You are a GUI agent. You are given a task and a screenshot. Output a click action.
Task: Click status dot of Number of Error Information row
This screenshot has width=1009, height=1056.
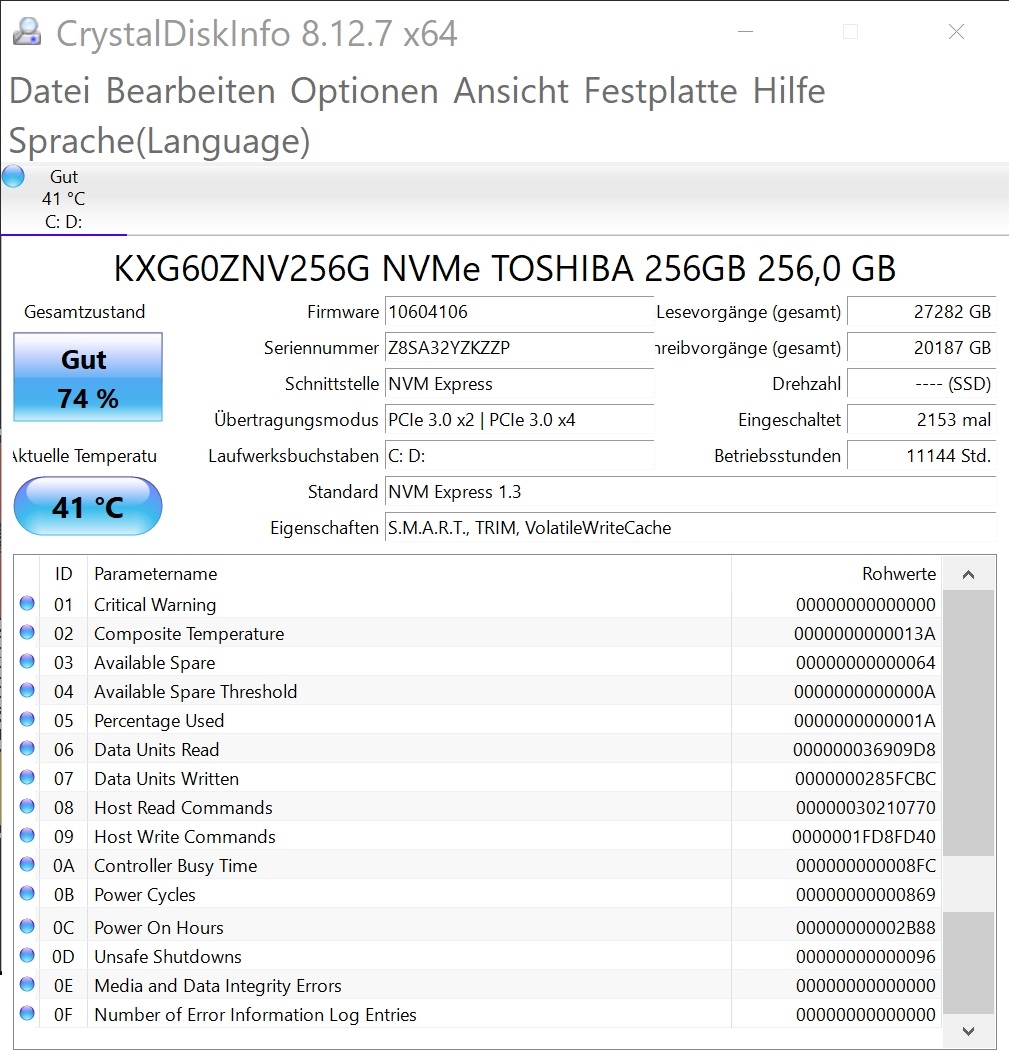pos(27,1013)
